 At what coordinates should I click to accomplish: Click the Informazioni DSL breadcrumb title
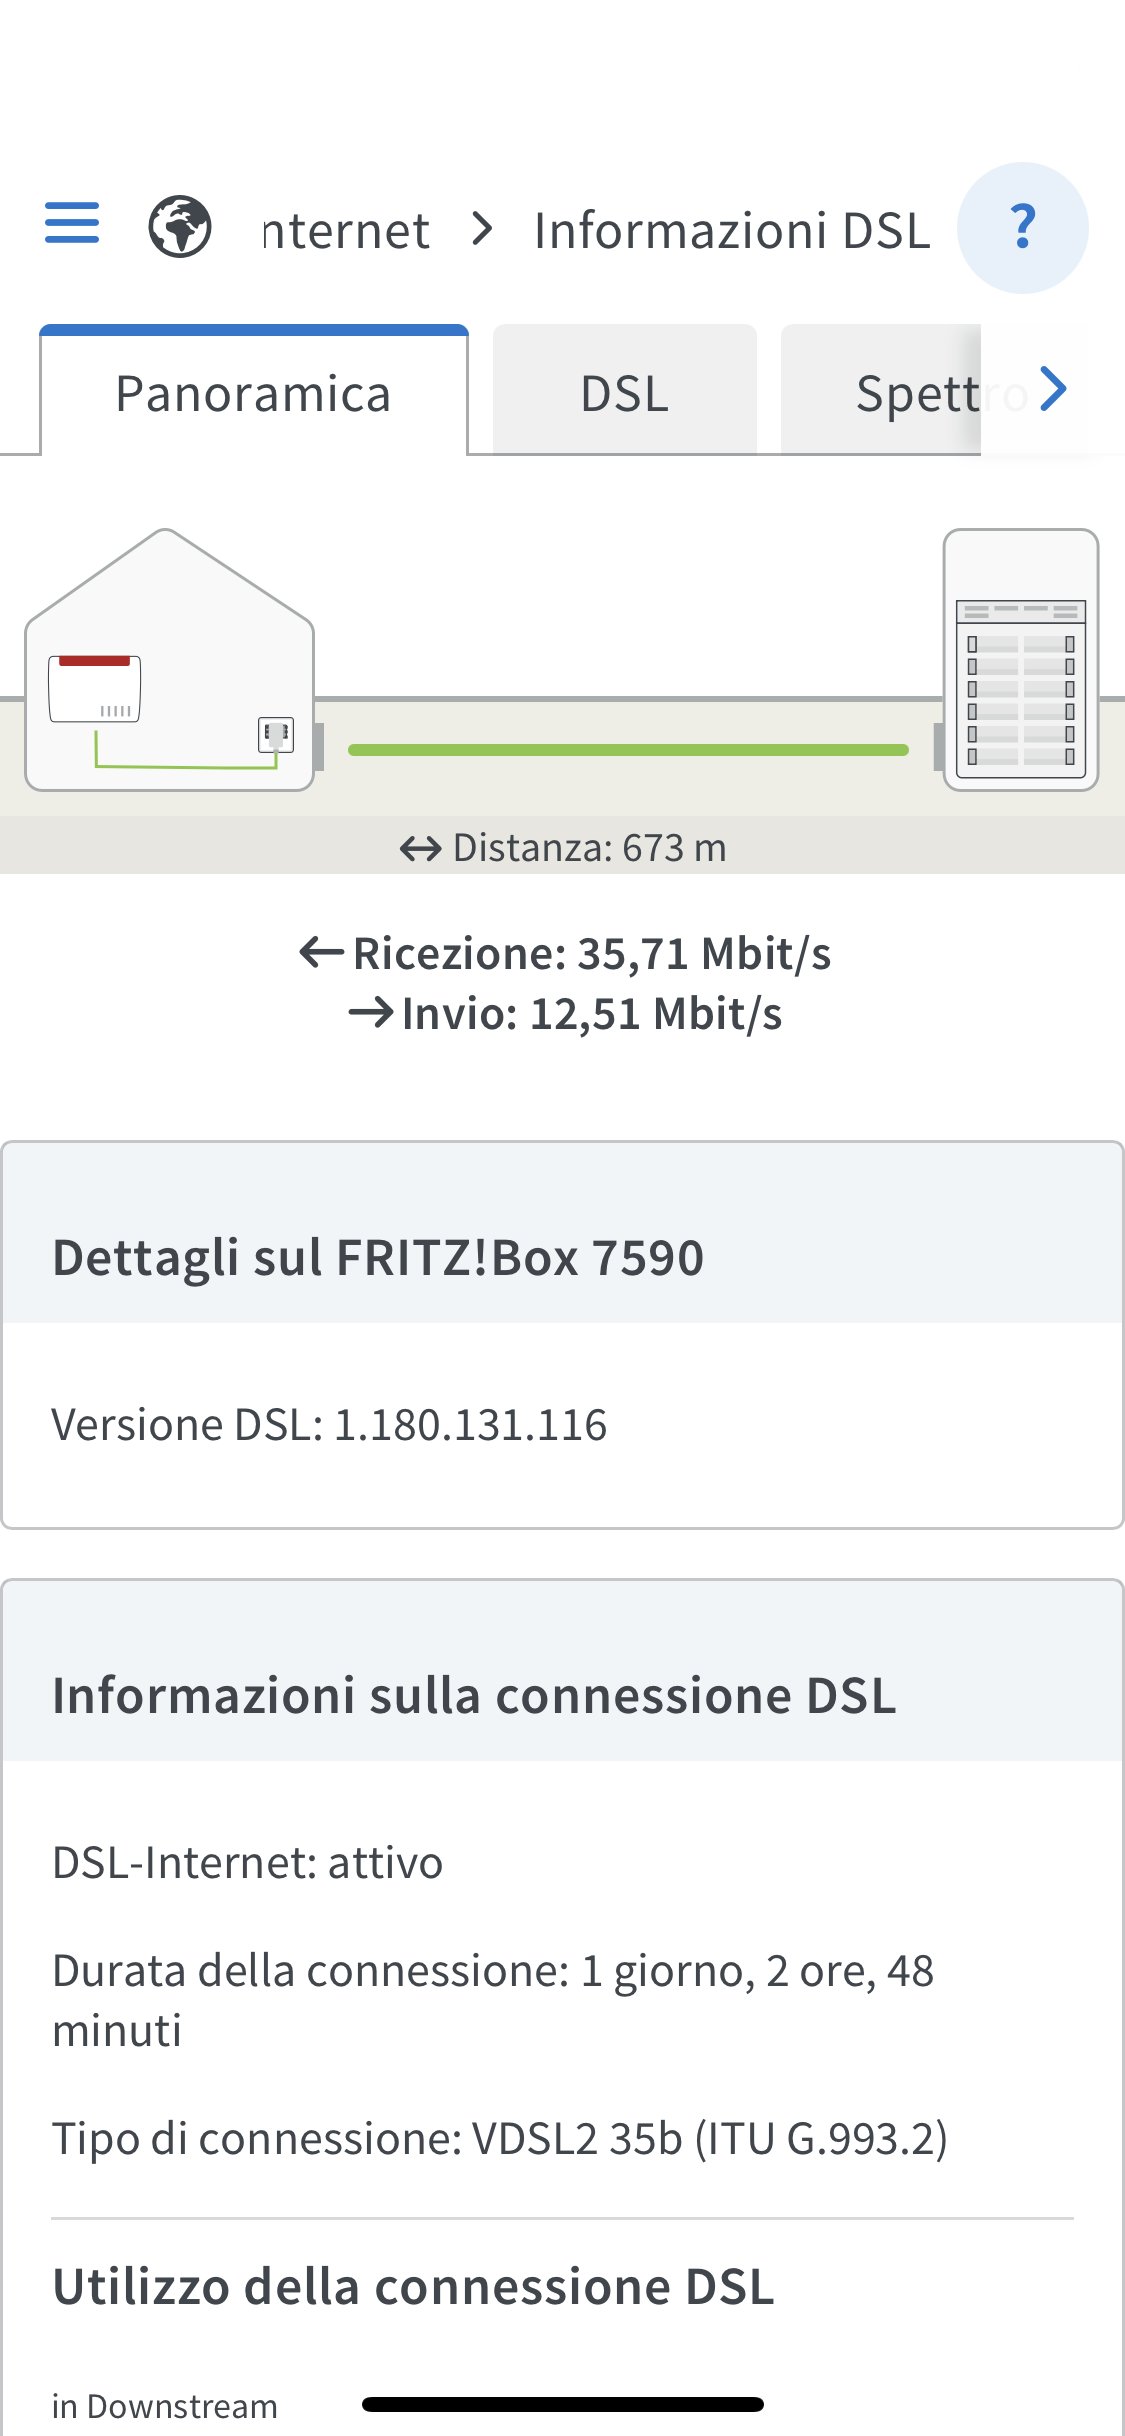[732, 230]
